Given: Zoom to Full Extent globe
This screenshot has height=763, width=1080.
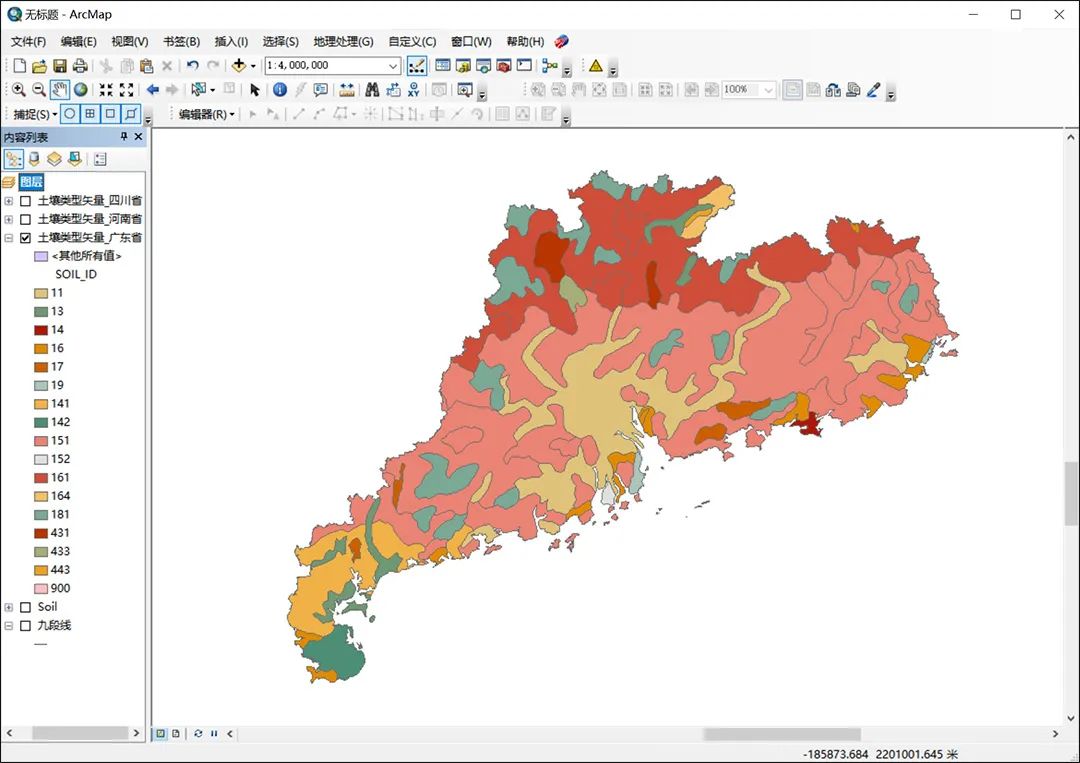Looking at the screenshot, I should tap(81, 90).
